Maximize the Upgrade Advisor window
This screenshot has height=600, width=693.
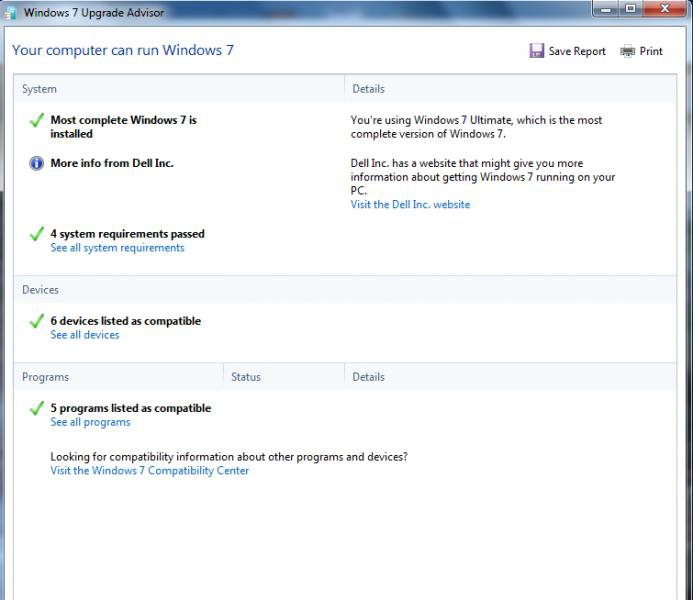click(630, 9)
